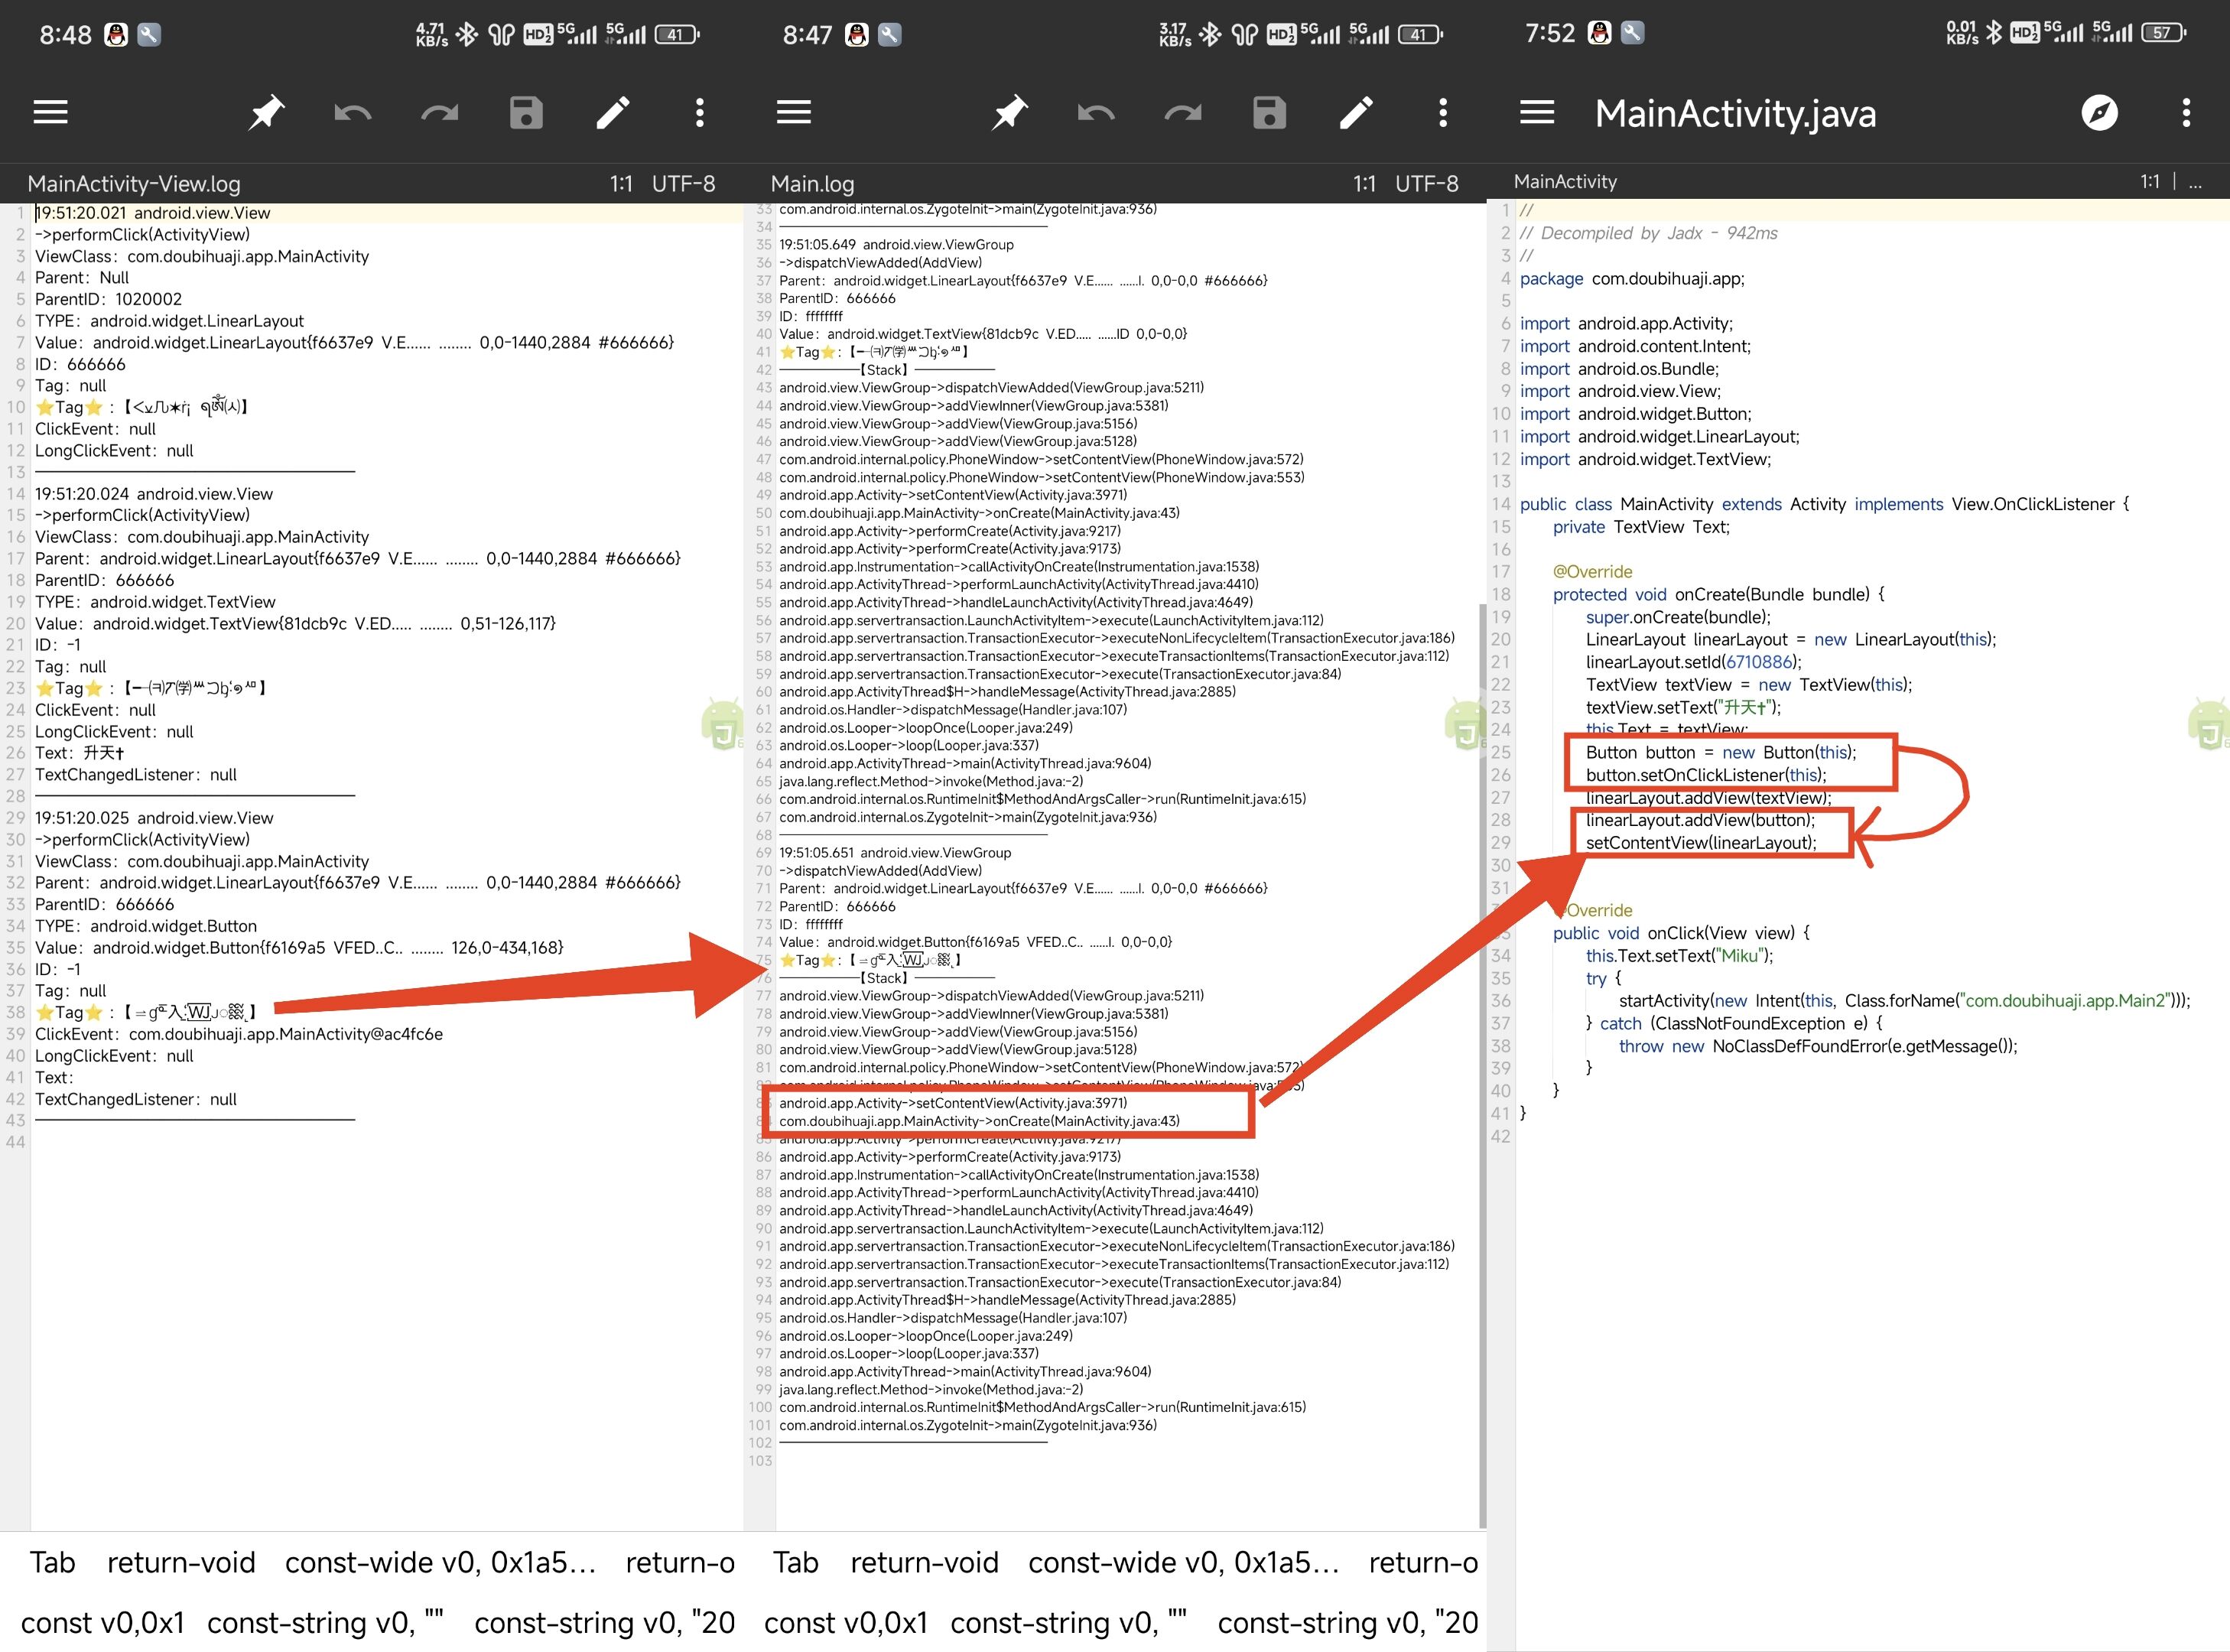2230x1652 pixels.
Task: Tap compass navigation icon in MainActivity.java viewer
Action: (2099, 112)
